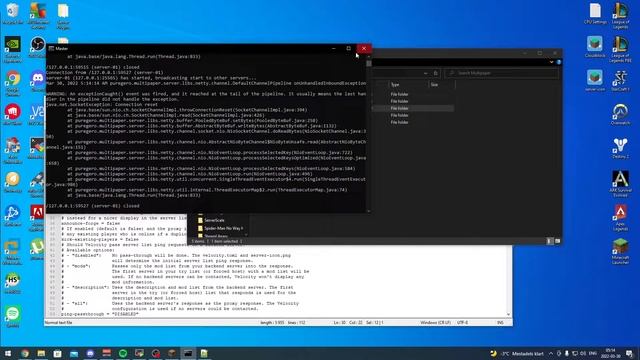640x360 pixels.
Task: Click the announce-forge = false line in editor
Action: tap(91, 224)
